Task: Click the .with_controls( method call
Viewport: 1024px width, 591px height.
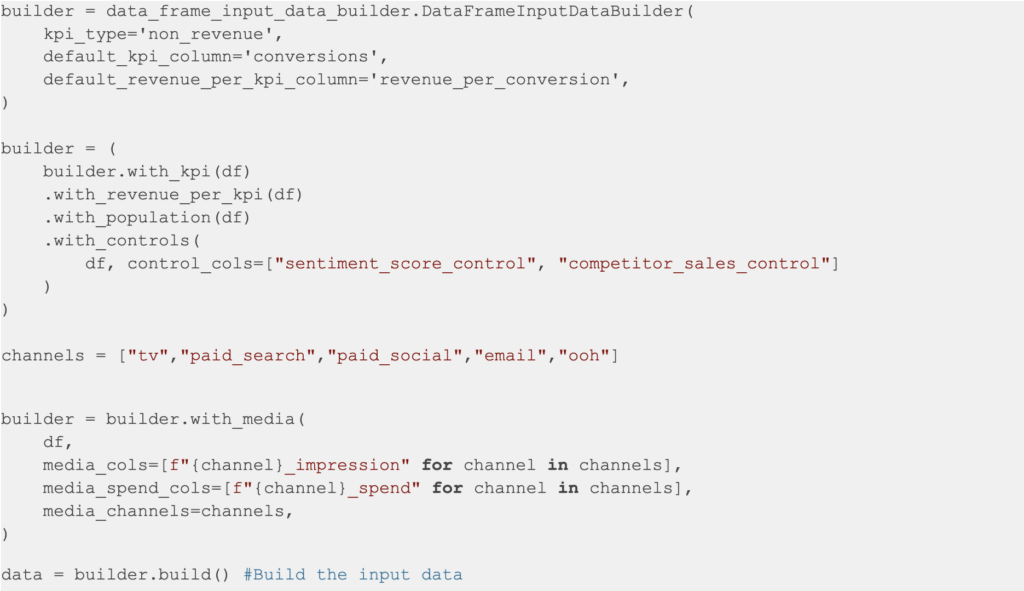Action: click(x=115, y=240)
